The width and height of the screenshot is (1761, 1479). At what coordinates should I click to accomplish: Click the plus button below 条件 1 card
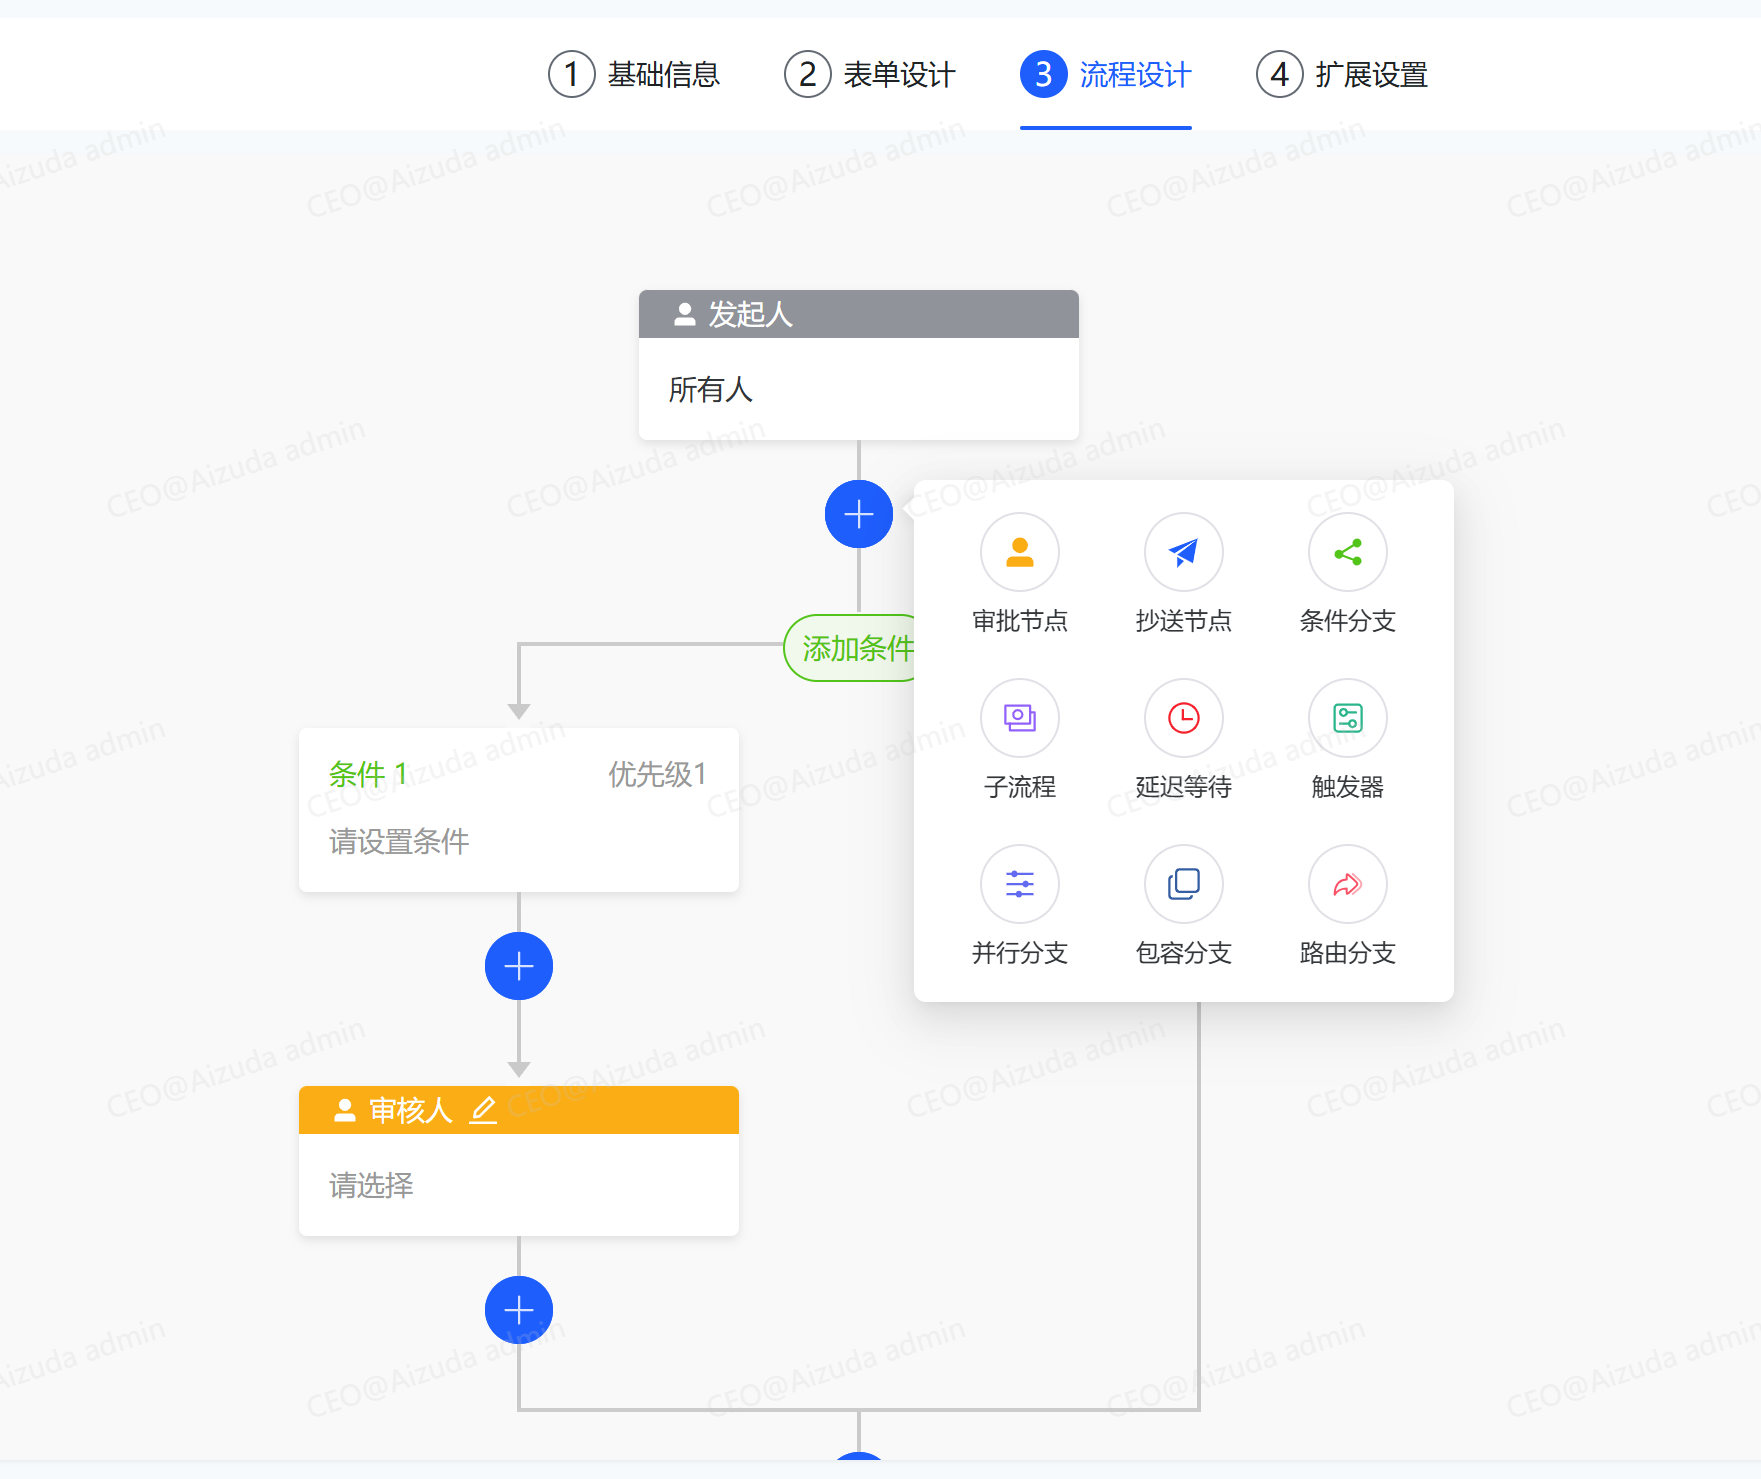tap(518, 966)
